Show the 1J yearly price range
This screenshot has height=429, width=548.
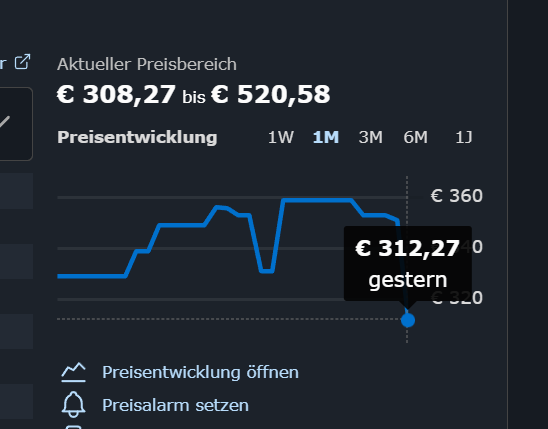click(463, 137)
